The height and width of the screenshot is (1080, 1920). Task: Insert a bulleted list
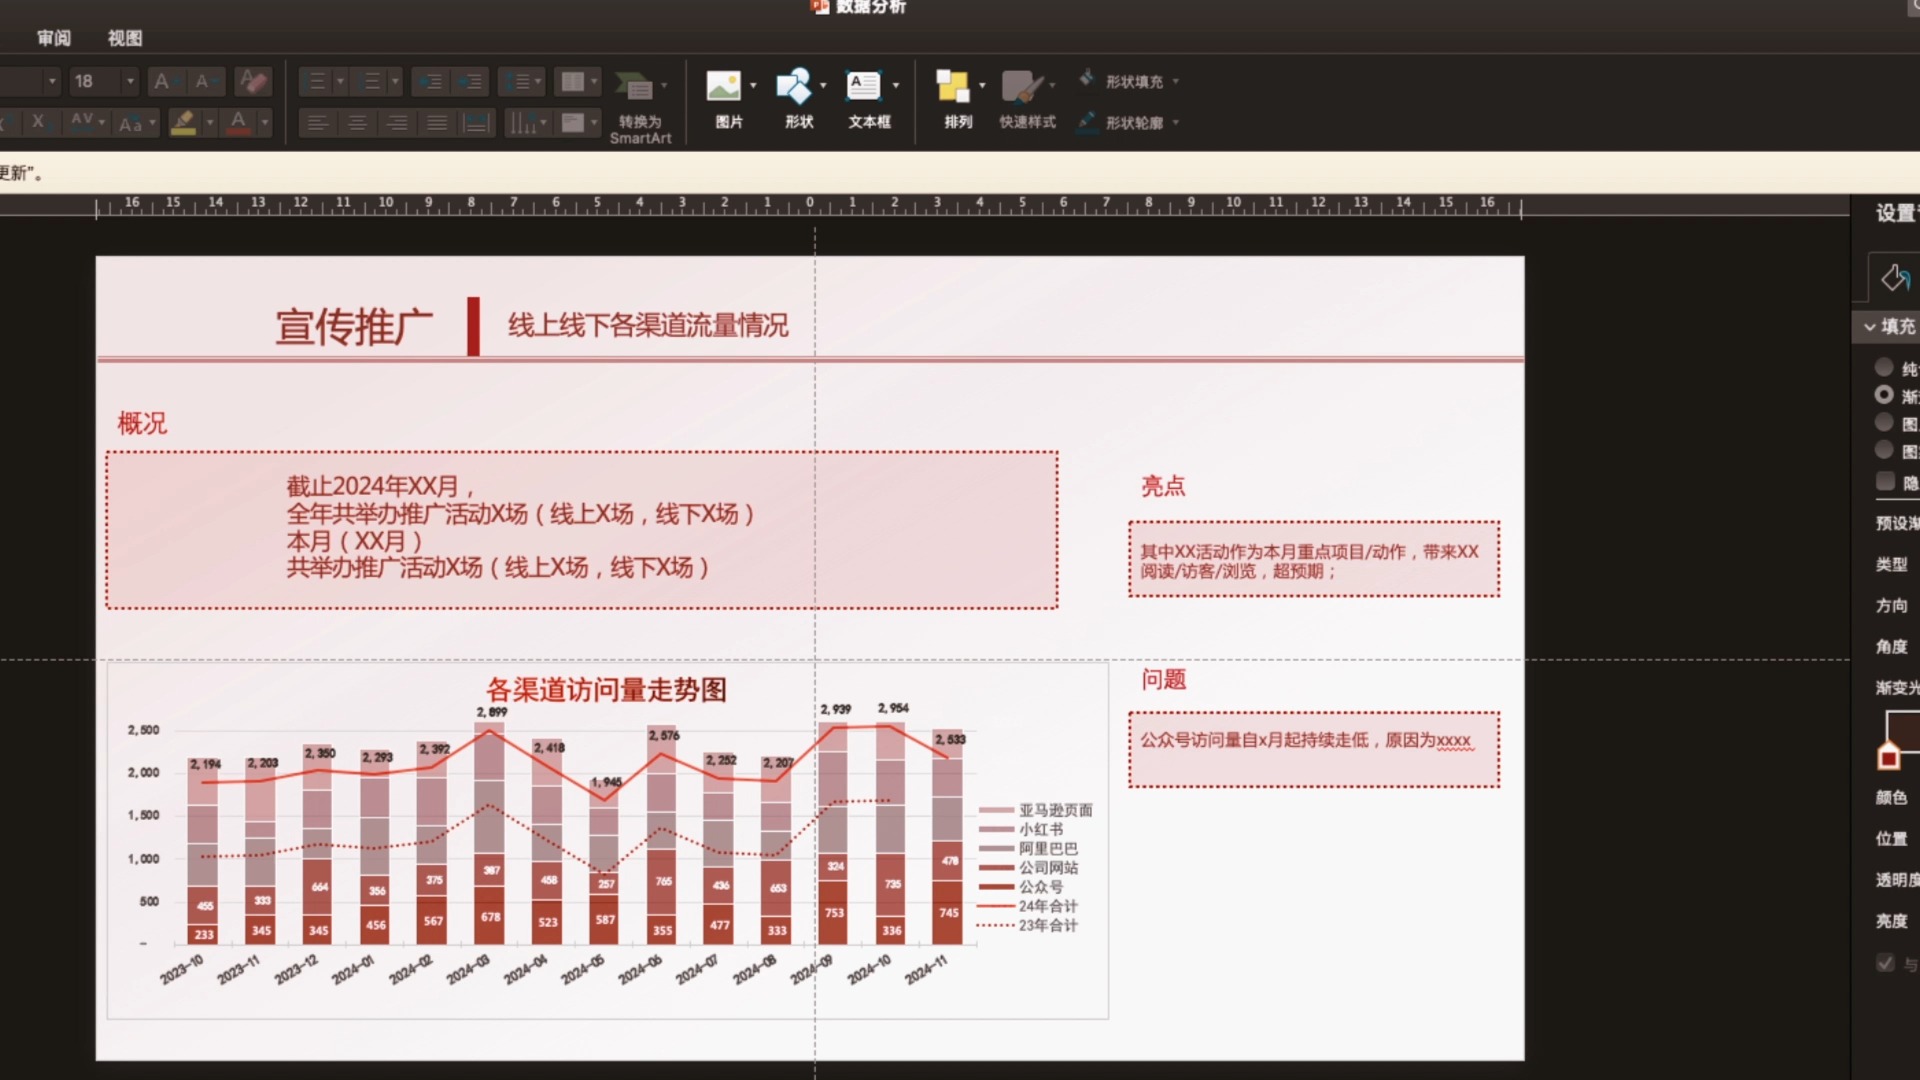316,81
